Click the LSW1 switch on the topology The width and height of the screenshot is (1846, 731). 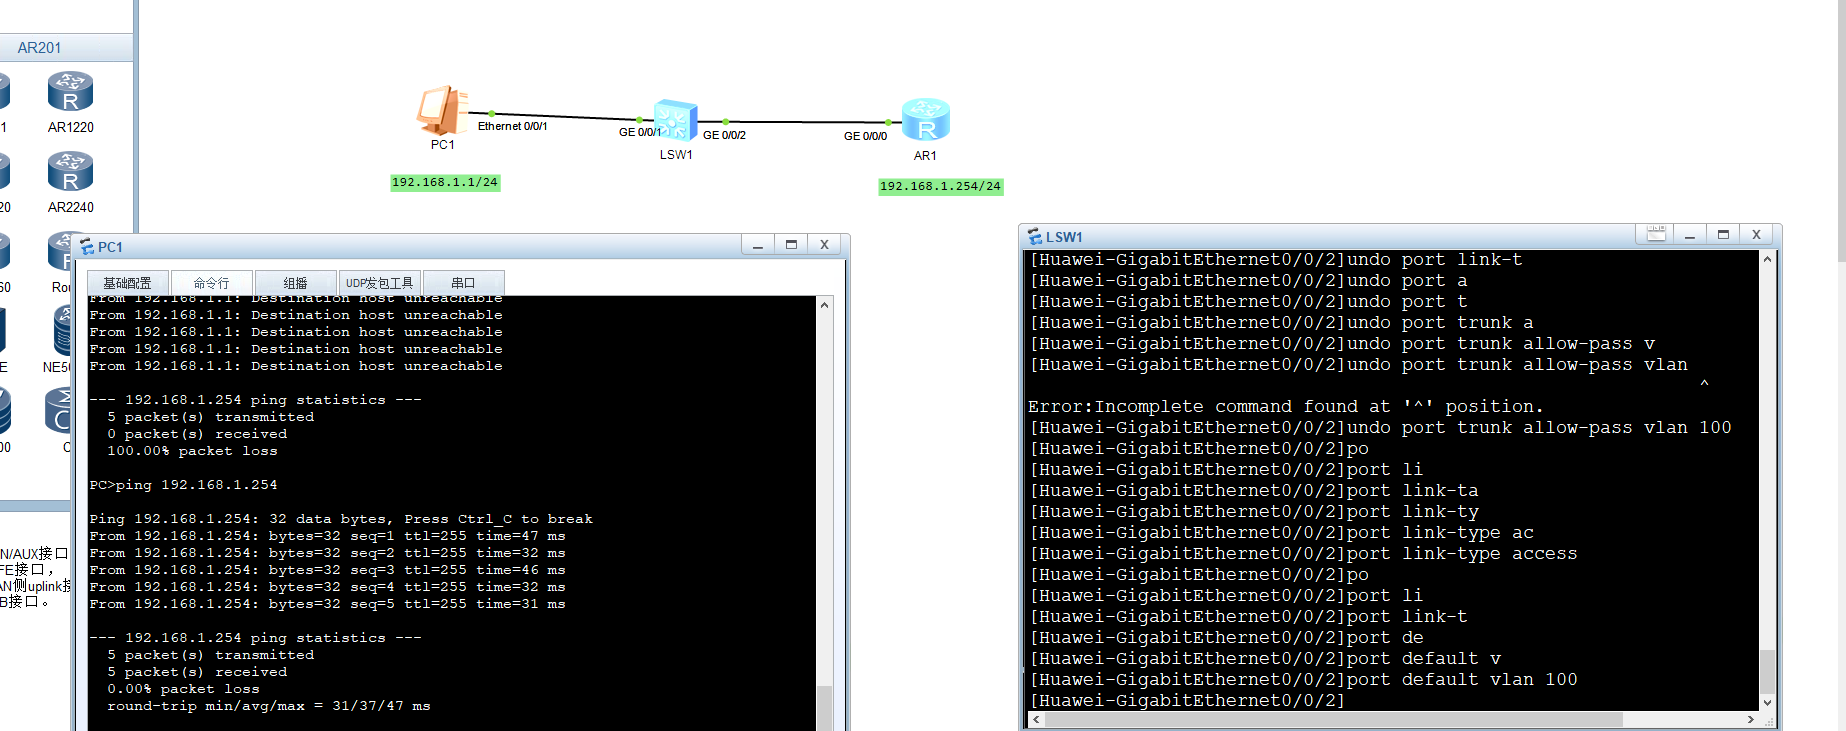[x=675, y=121]
